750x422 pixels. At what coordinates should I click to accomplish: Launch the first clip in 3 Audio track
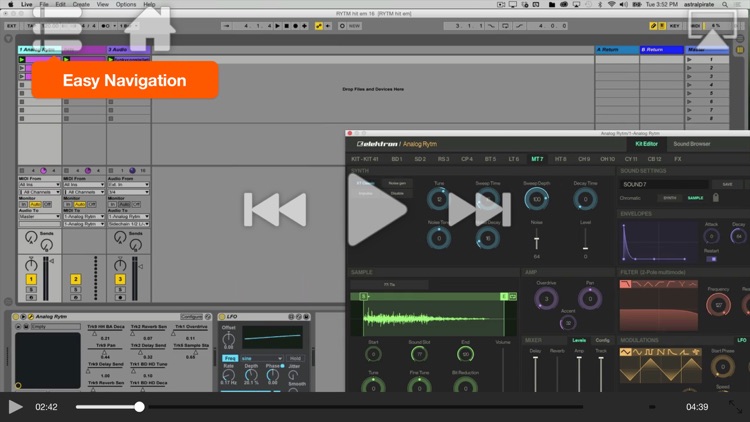tap(110, 59)
